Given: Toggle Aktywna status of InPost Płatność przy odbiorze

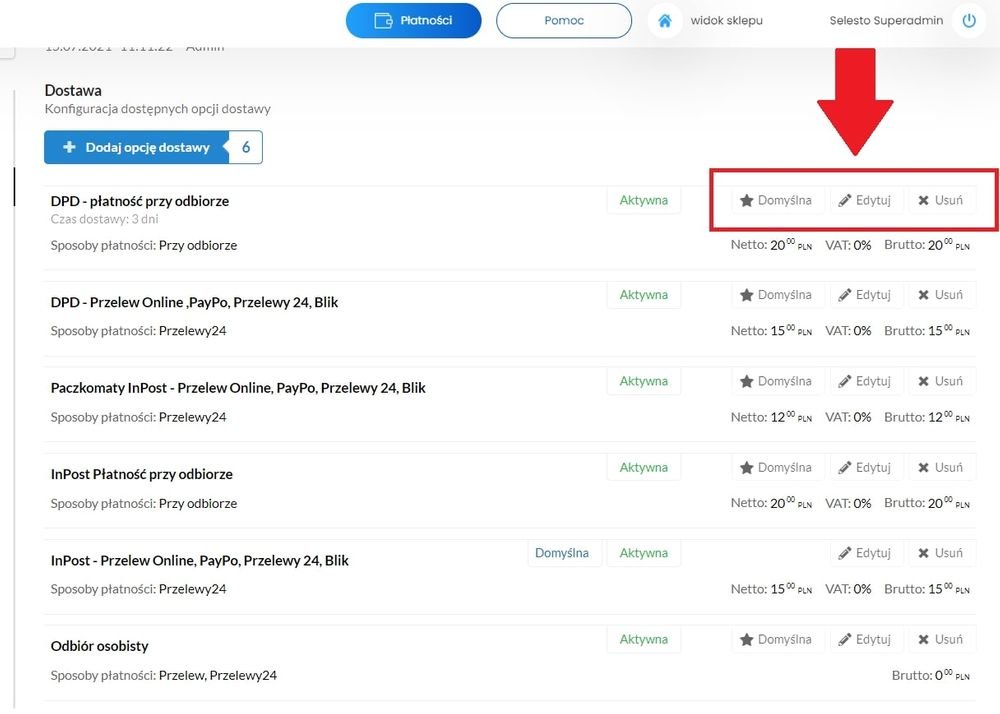Looking at the screenshot, I should click(x=643, y=467).
